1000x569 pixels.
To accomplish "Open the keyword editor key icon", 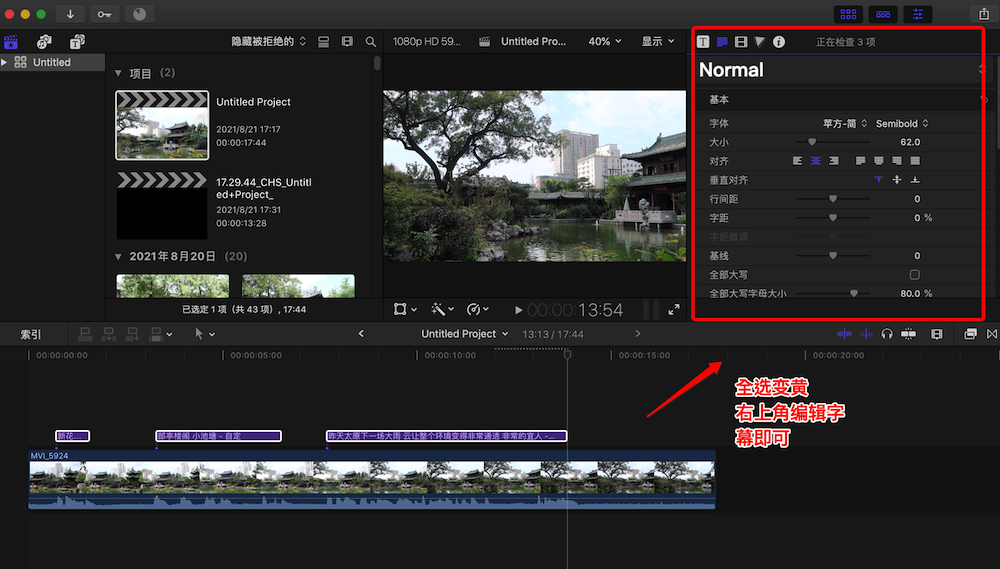I will click(x=104, y=14).
